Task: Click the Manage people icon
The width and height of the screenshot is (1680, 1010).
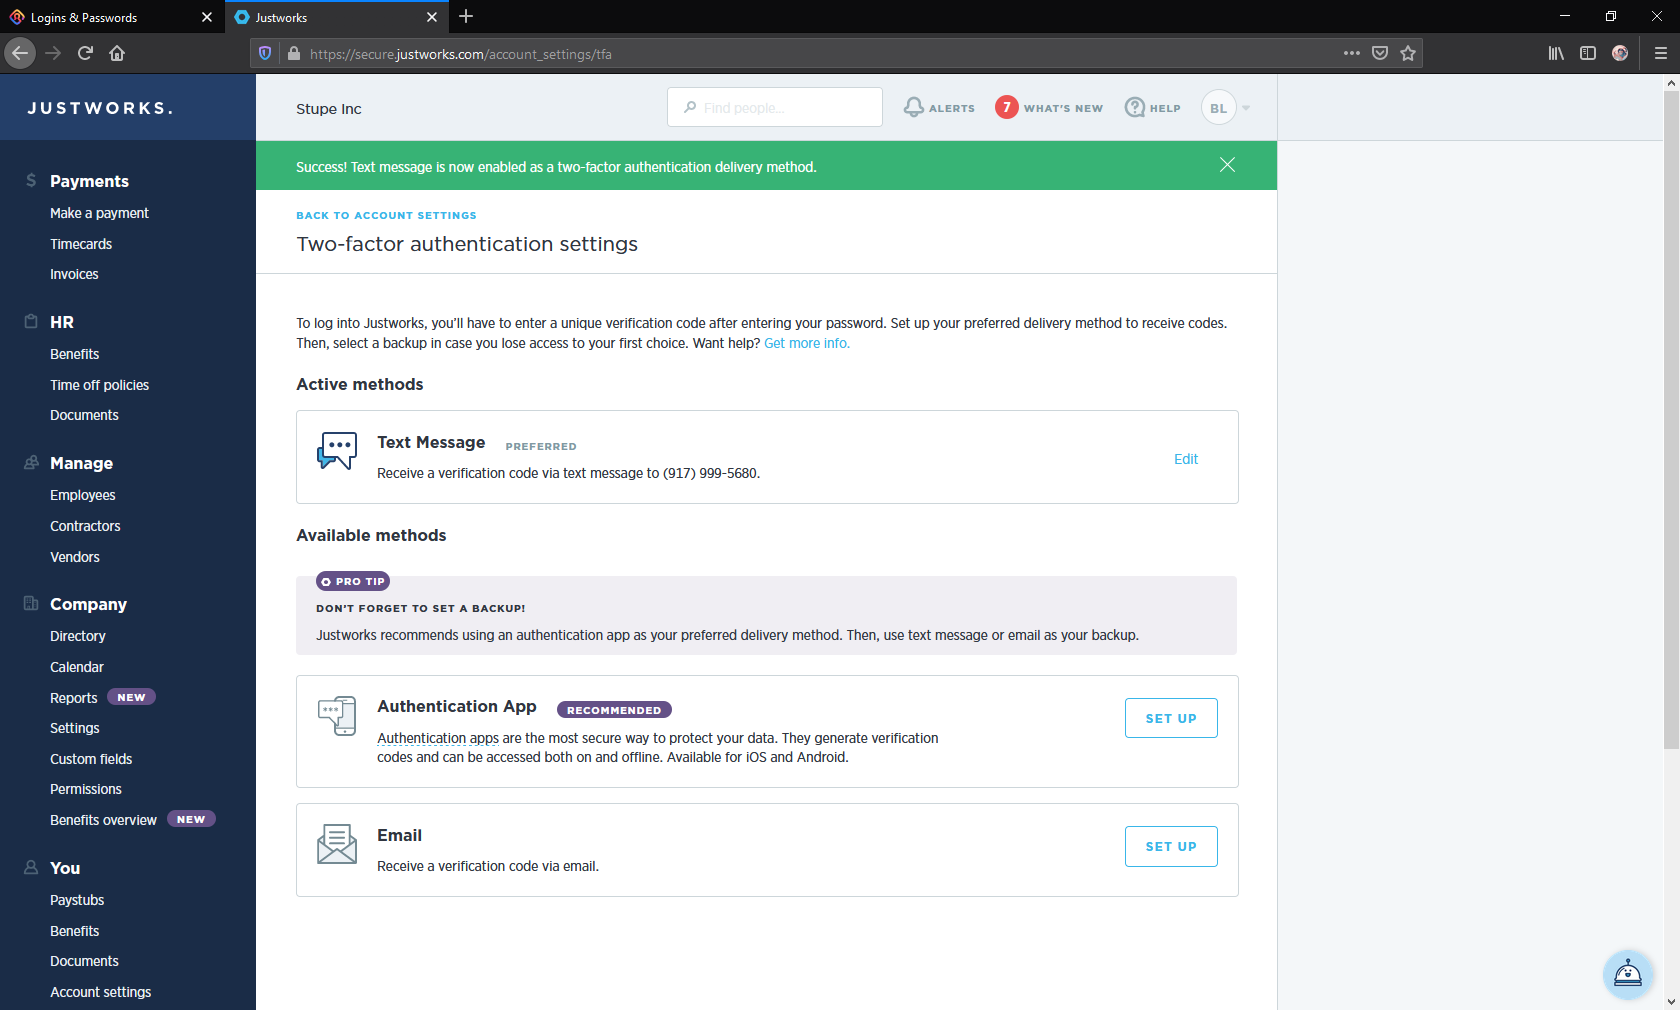Action: tap(31, 462)
